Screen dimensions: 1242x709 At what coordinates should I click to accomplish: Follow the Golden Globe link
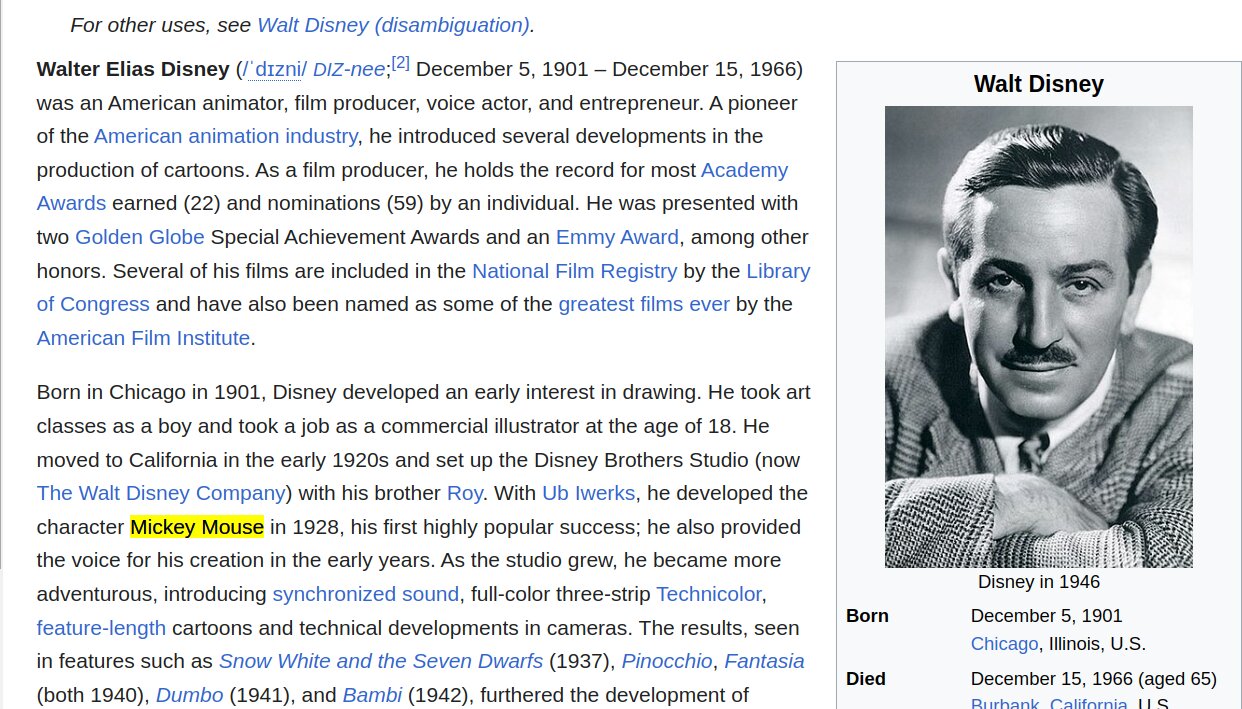point(140,237)
